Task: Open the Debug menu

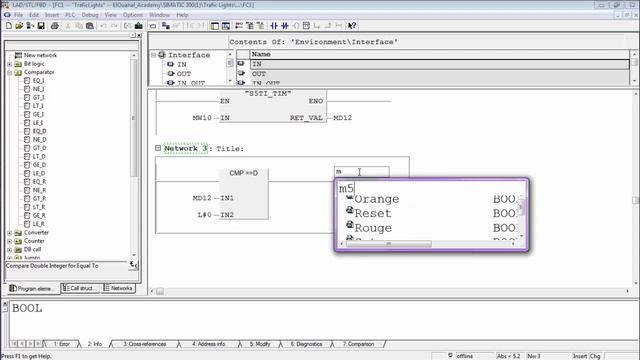Action: click(90, 15)
